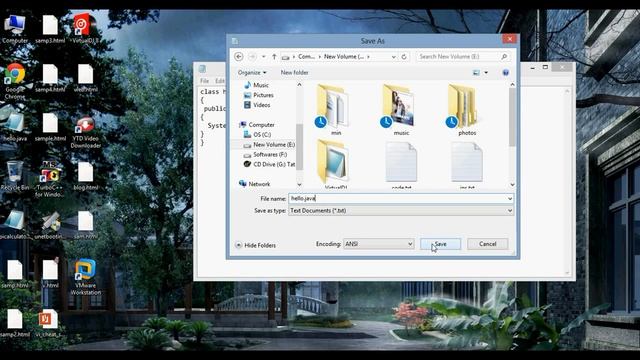
Task: Change view with the view icon
Action: coord(476,73)
